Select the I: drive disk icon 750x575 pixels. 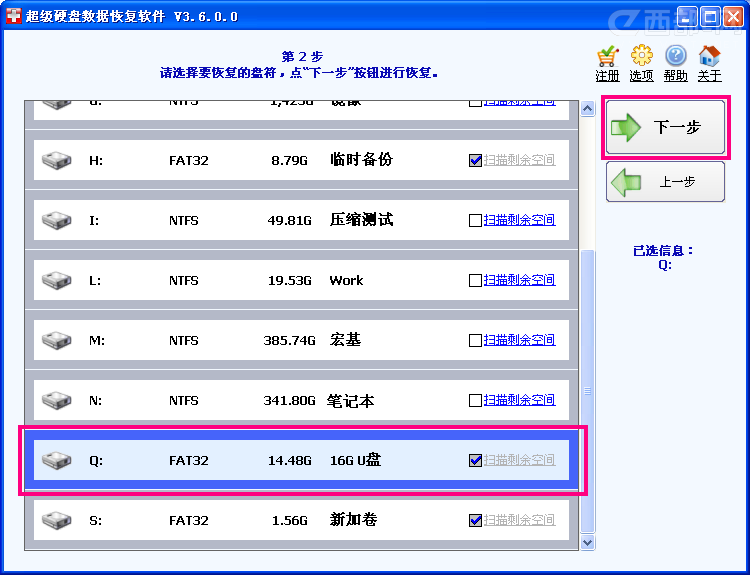click(x=56, y=220)
